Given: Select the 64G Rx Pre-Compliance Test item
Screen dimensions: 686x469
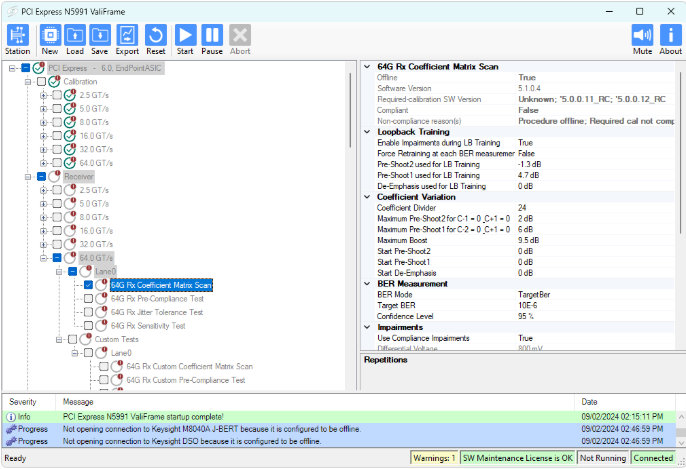Looking at the screenshot, I should 157,298.
